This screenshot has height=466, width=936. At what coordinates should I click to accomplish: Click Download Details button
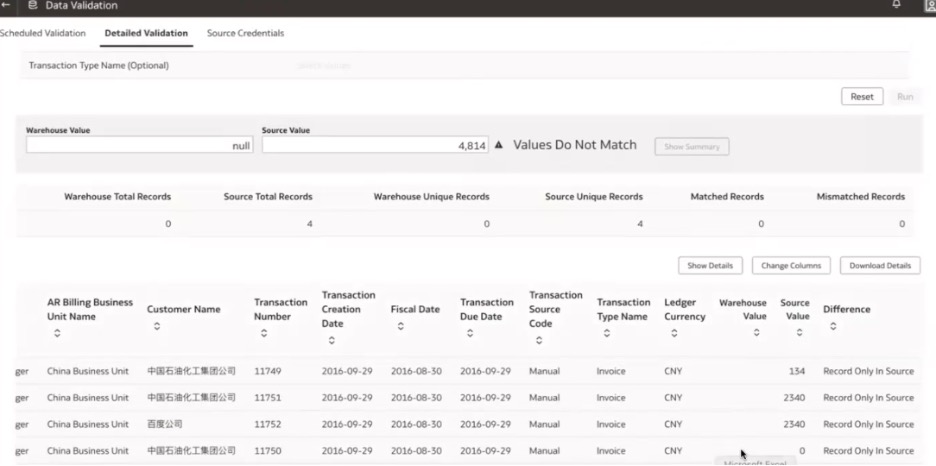point(880,266)
